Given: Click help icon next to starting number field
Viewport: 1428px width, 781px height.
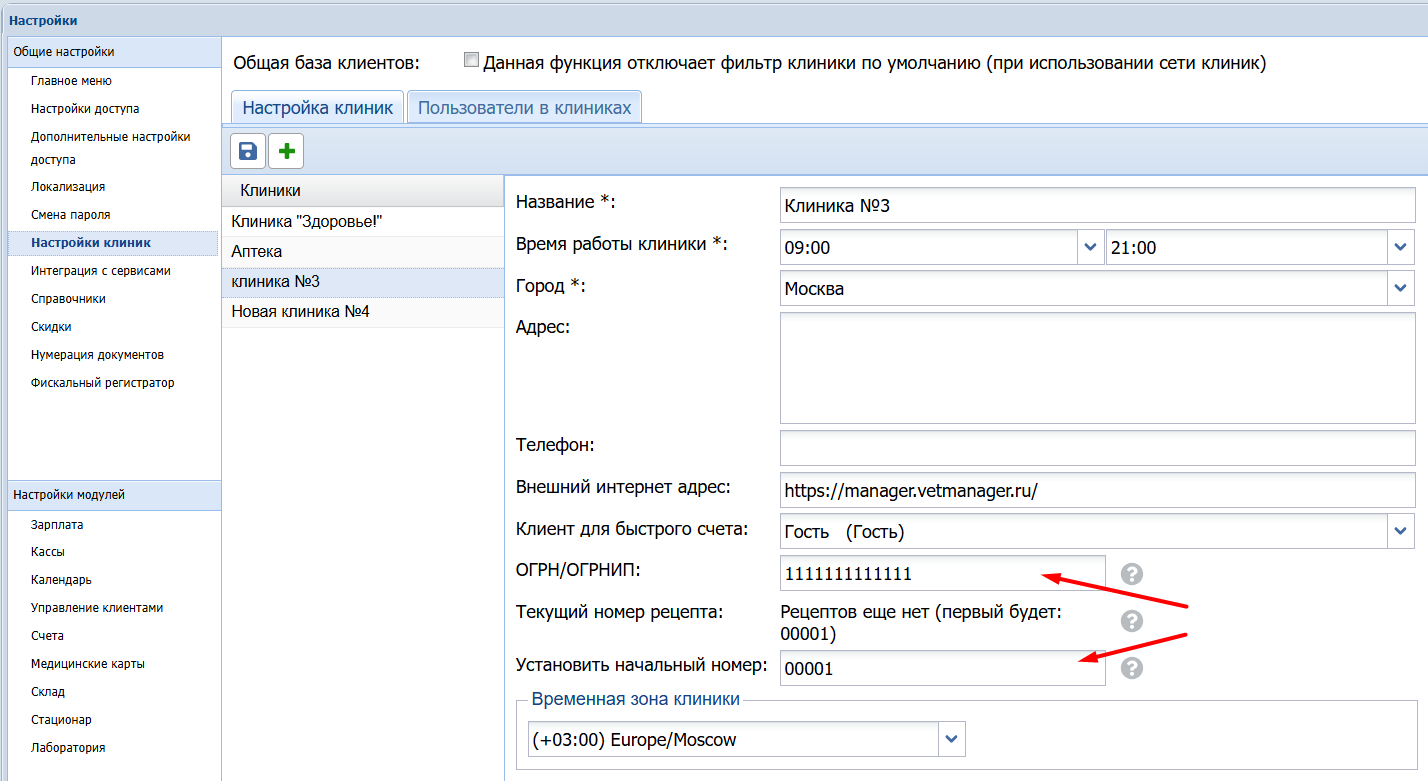Looking at the screenshot, I should (x=1131, y=668).
